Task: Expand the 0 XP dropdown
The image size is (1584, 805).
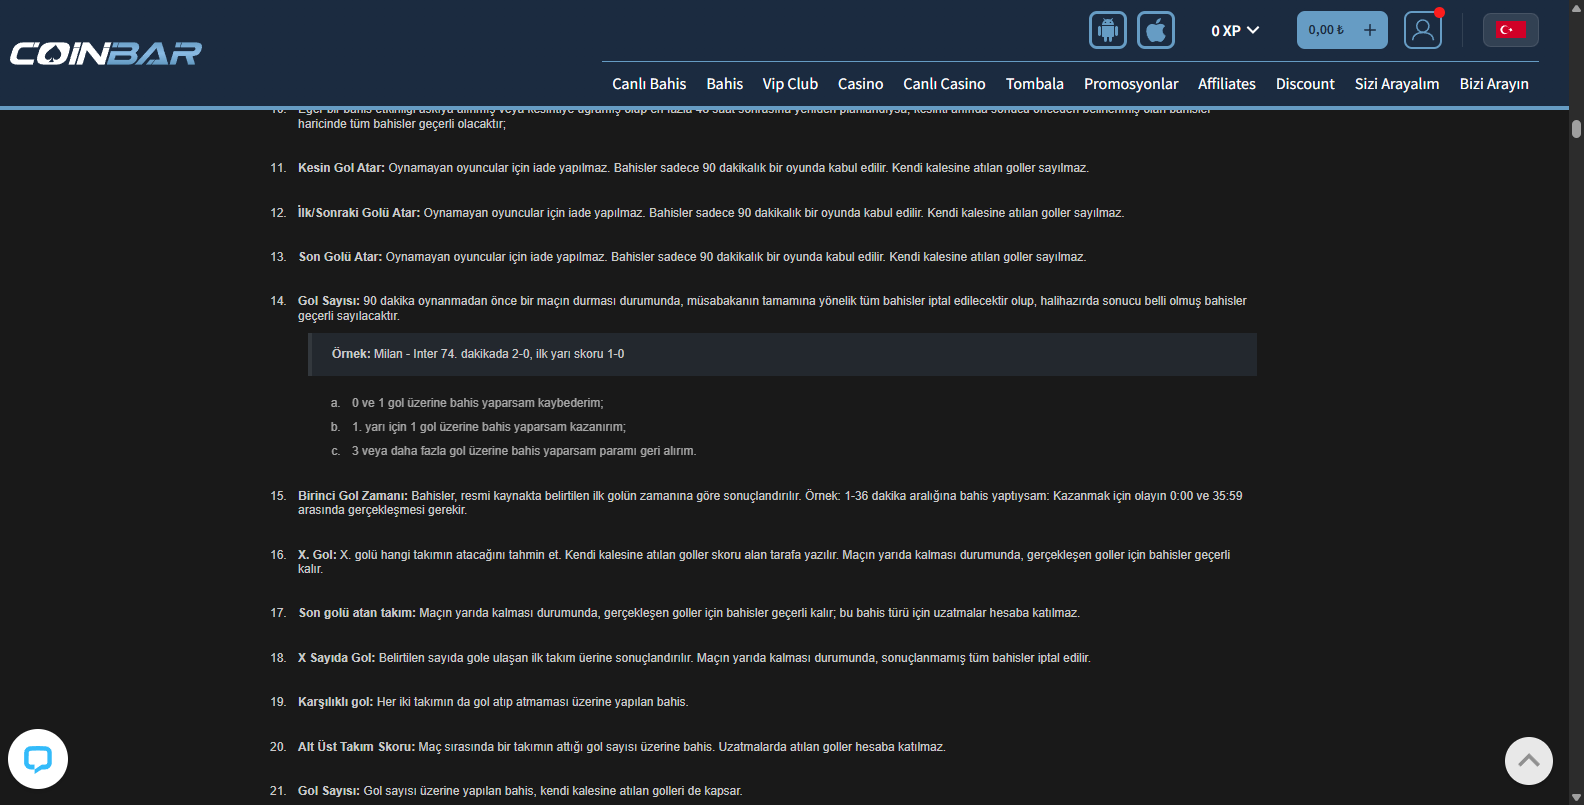Action: pyautogui.click(x=1235, y=30)
